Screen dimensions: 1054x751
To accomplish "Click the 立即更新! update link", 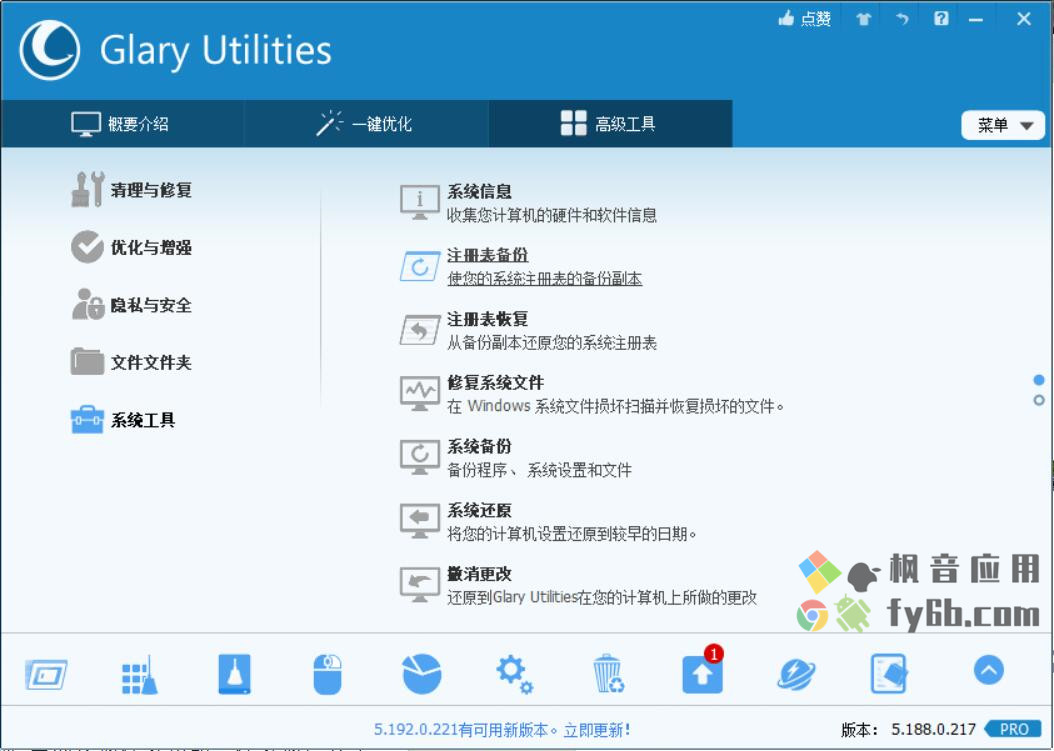I will tap(597, 729).
